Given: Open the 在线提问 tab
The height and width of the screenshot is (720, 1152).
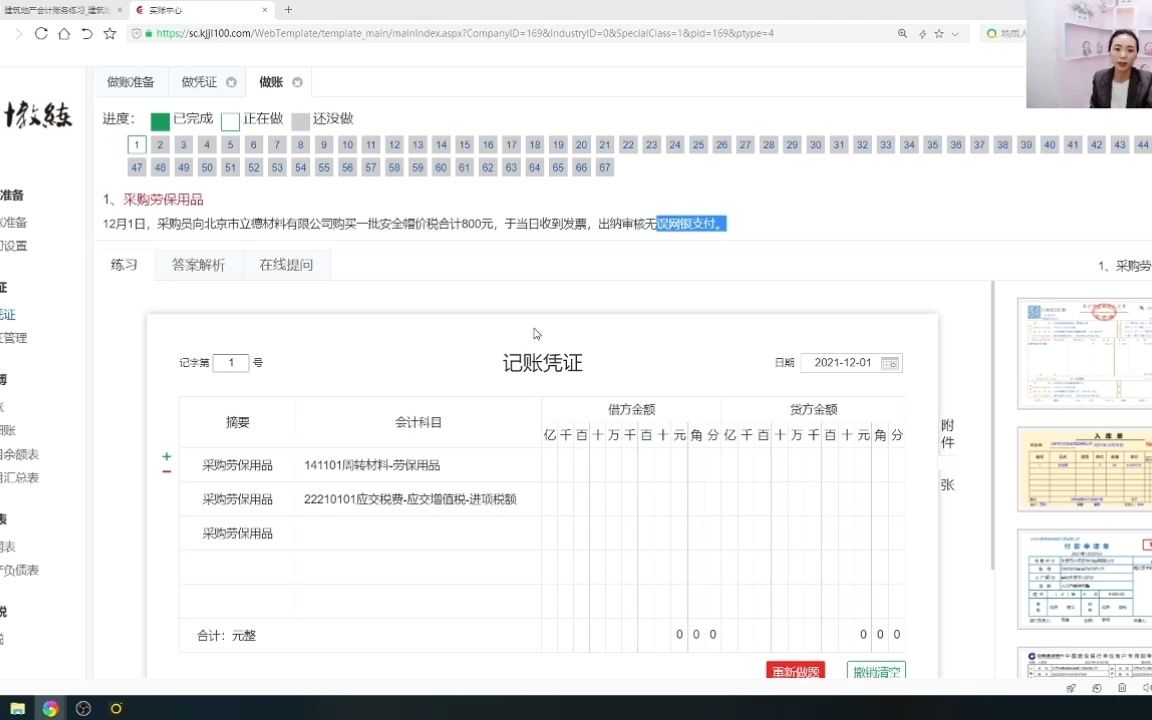Looking at the screenshot, I should pyautogui.click(x=286, y=264).
